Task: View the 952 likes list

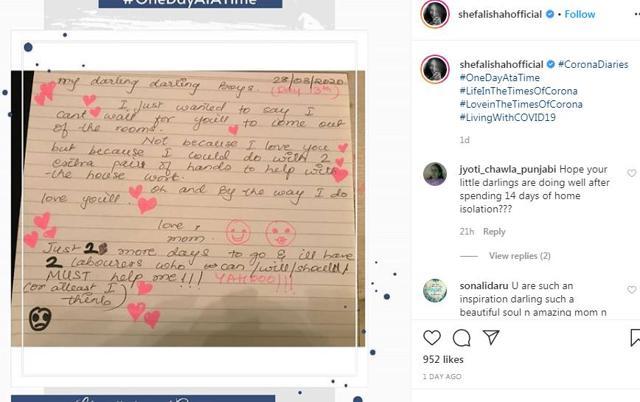Action: pos(443,360)
